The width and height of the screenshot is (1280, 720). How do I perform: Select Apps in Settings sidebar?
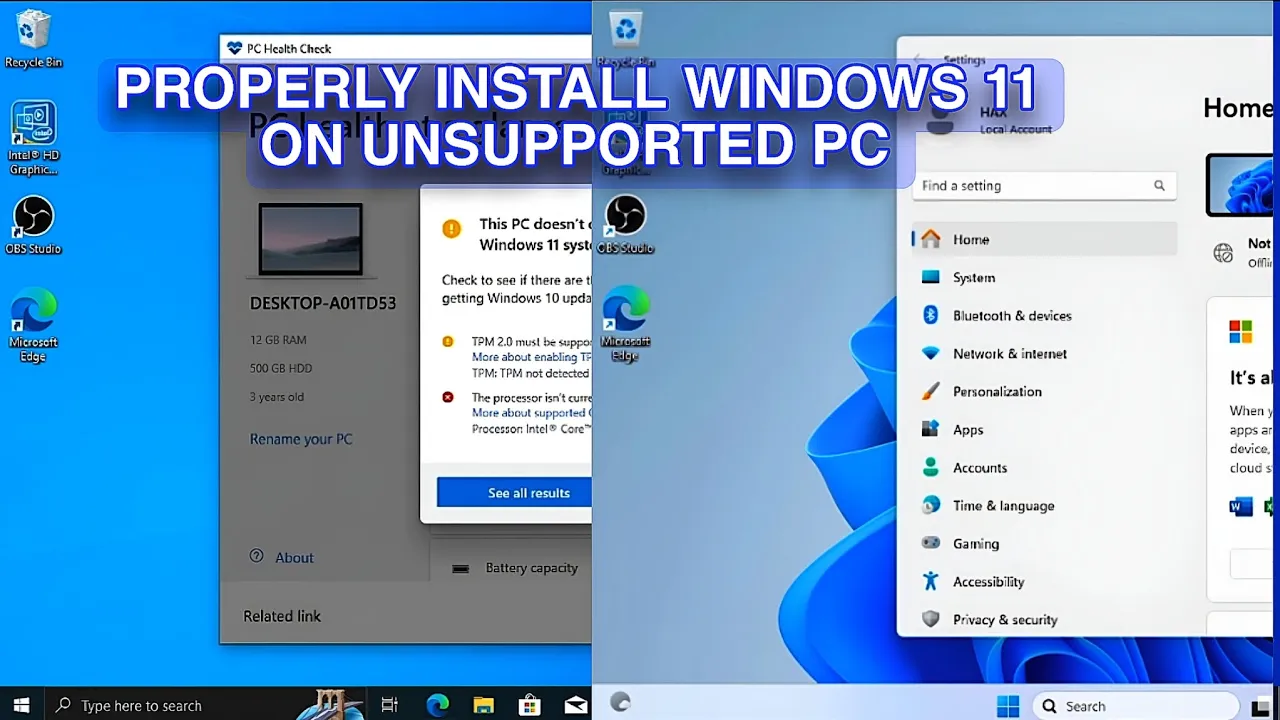click(x=1044, y=429)
